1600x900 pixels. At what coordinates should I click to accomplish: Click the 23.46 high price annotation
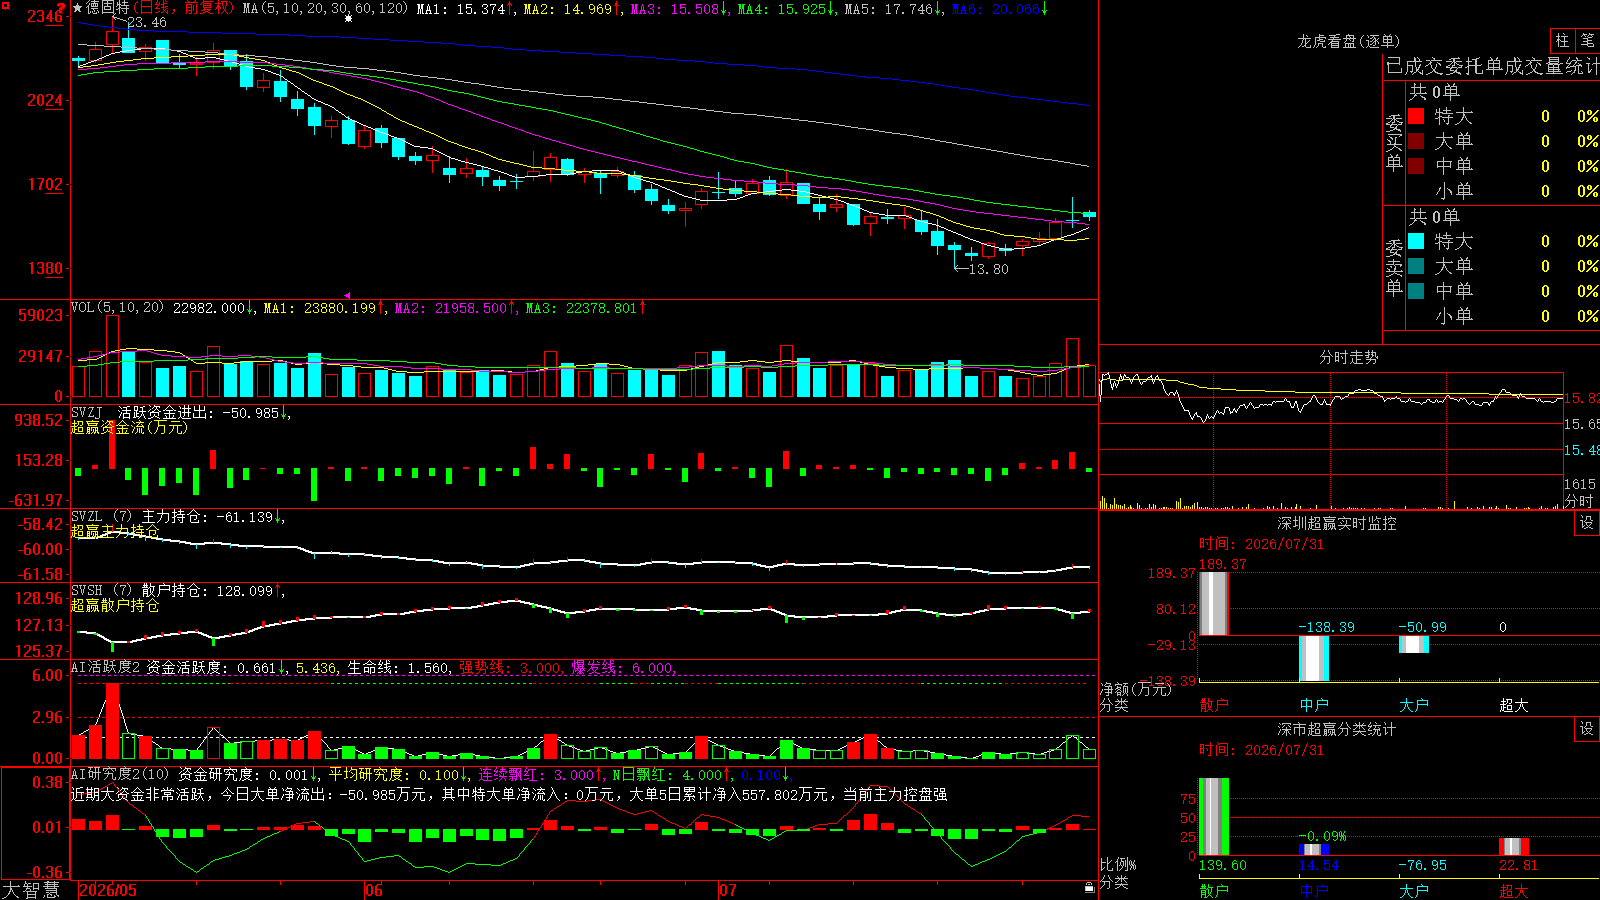147,23
